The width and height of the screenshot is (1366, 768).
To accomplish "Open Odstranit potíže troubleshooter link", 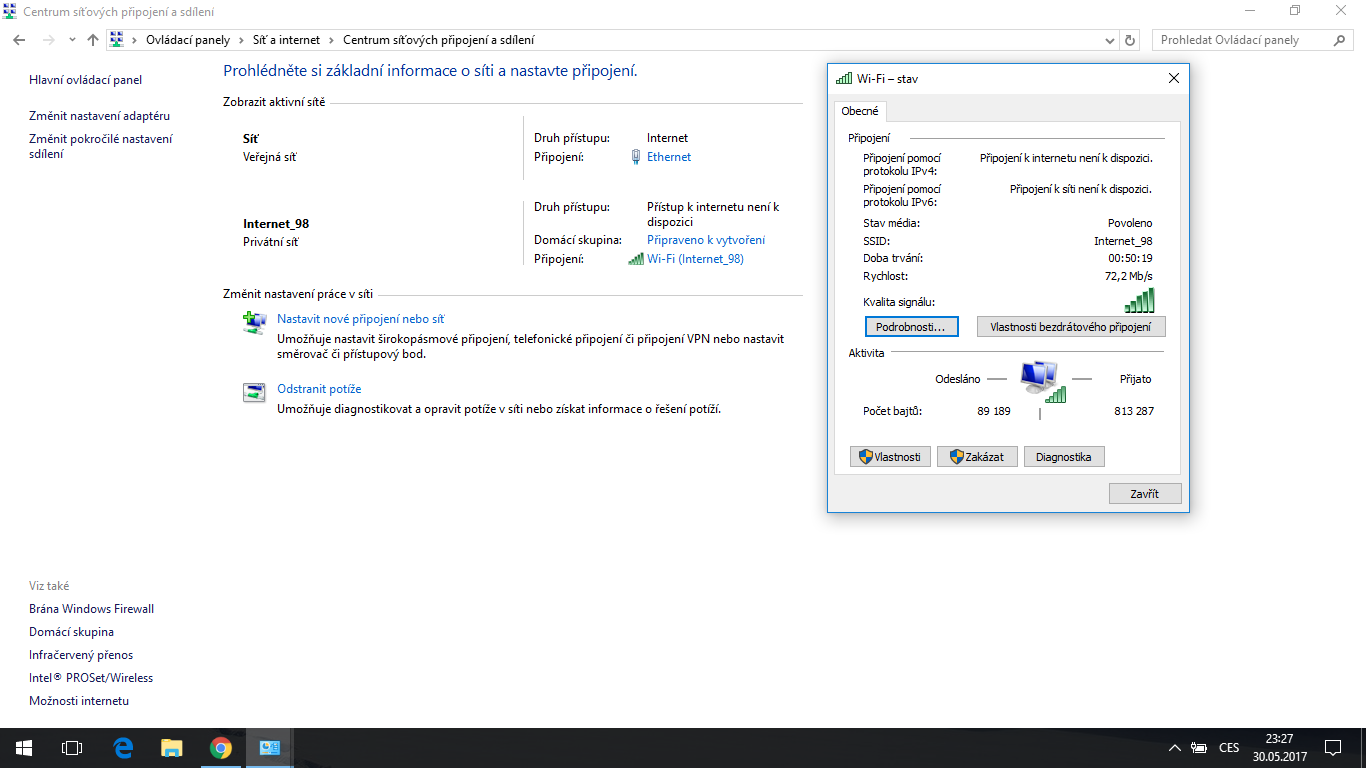I will 319,389.
